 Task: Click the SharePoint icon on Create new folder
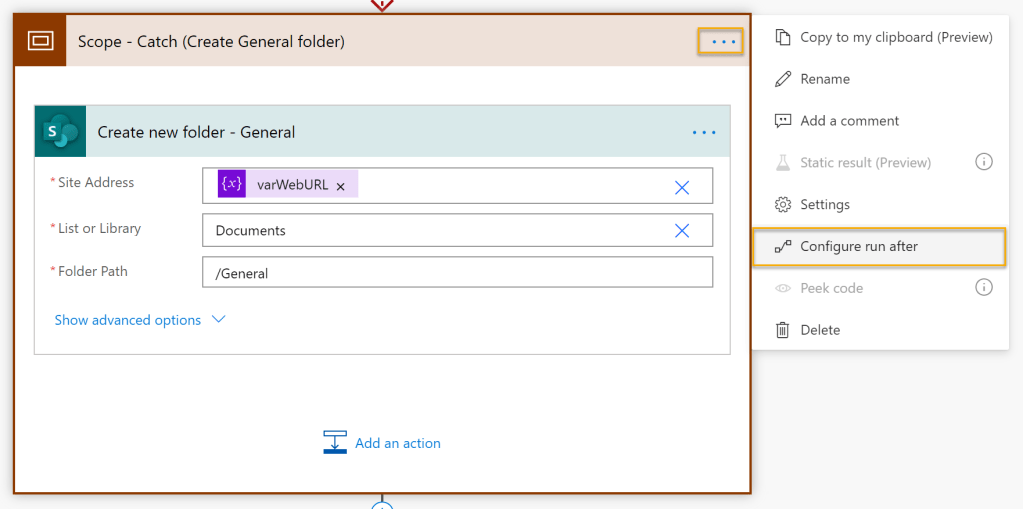coord(61,132)
